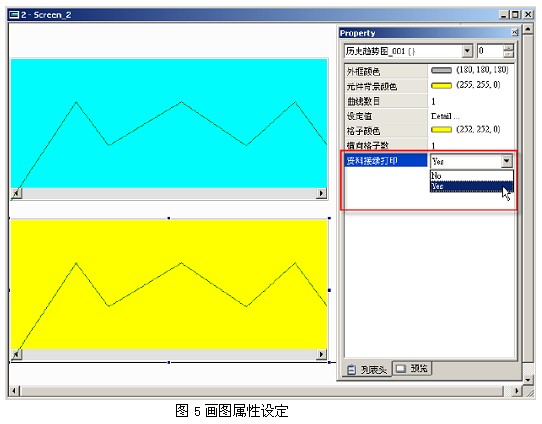Click the 曲线数目 value field
The width and height of the screenshot is (542, 424).
pyautogui.click(x=471, y=101)
